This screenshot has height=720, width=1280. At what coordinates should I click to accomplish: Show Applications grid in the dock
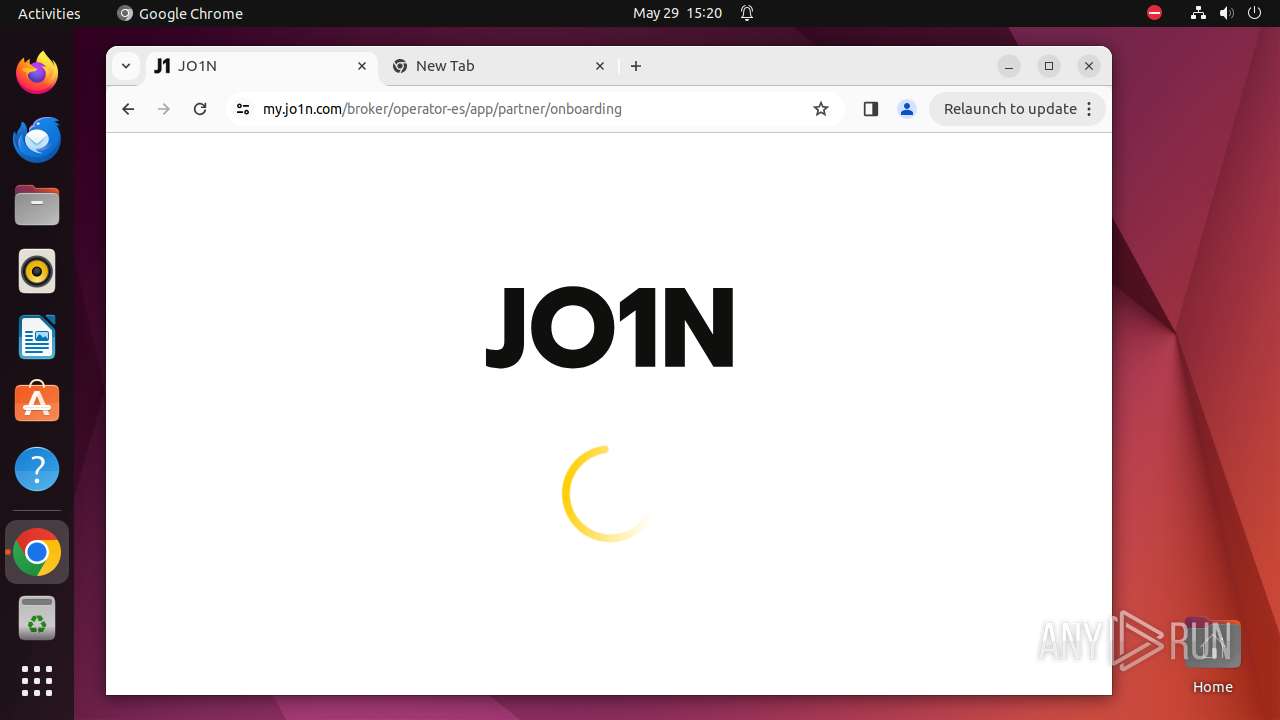[x=37, y=681]
